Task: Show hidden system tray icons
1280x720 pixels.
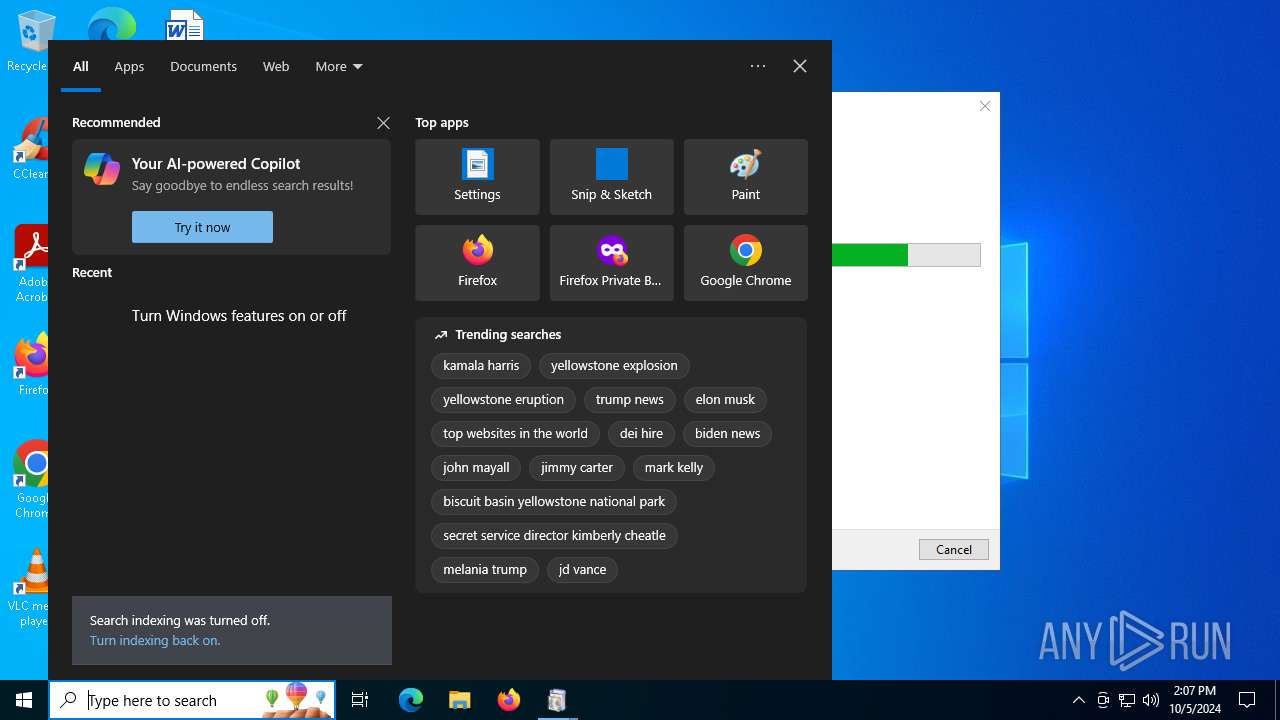Action: click(1078, 700)
